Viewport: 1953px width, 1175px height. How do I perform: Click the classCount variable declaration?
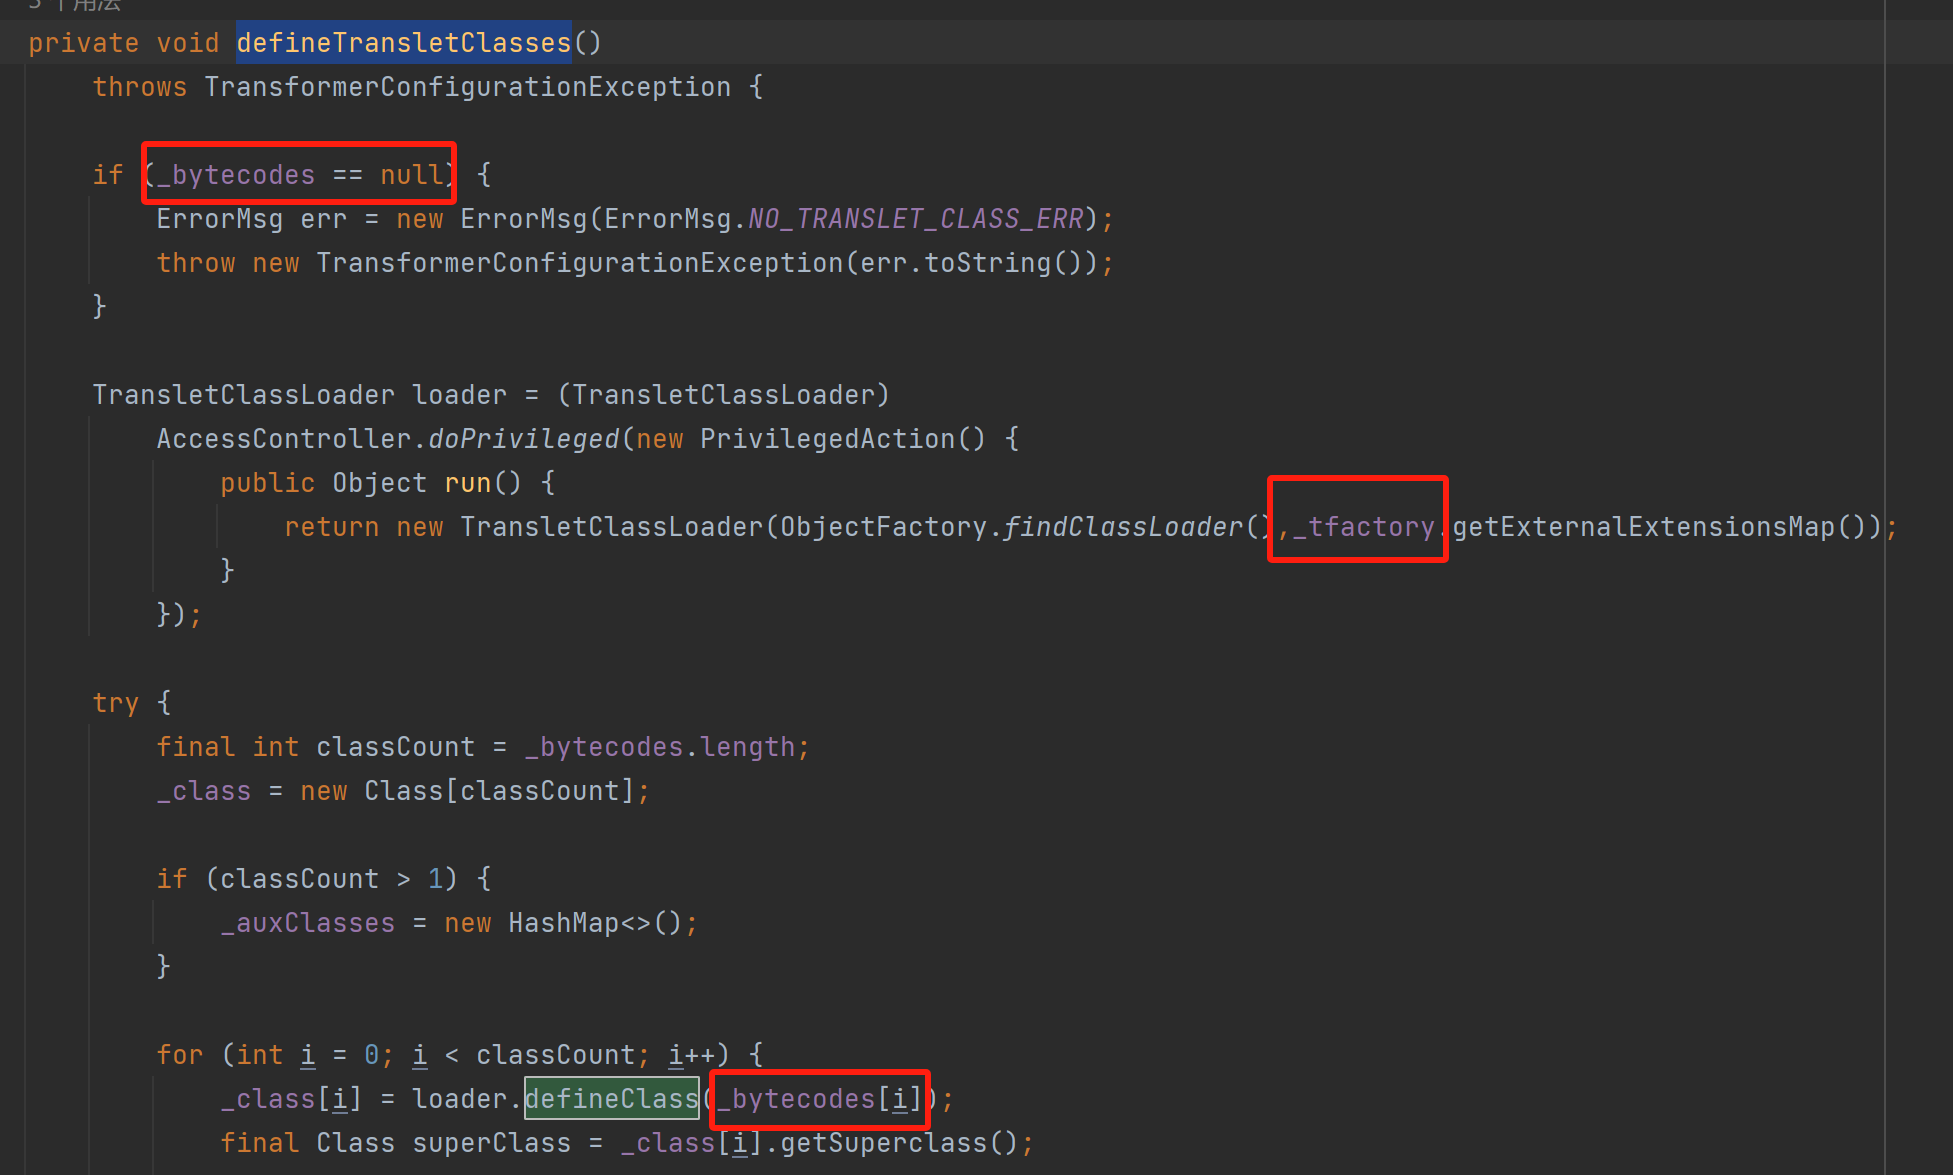395,747
